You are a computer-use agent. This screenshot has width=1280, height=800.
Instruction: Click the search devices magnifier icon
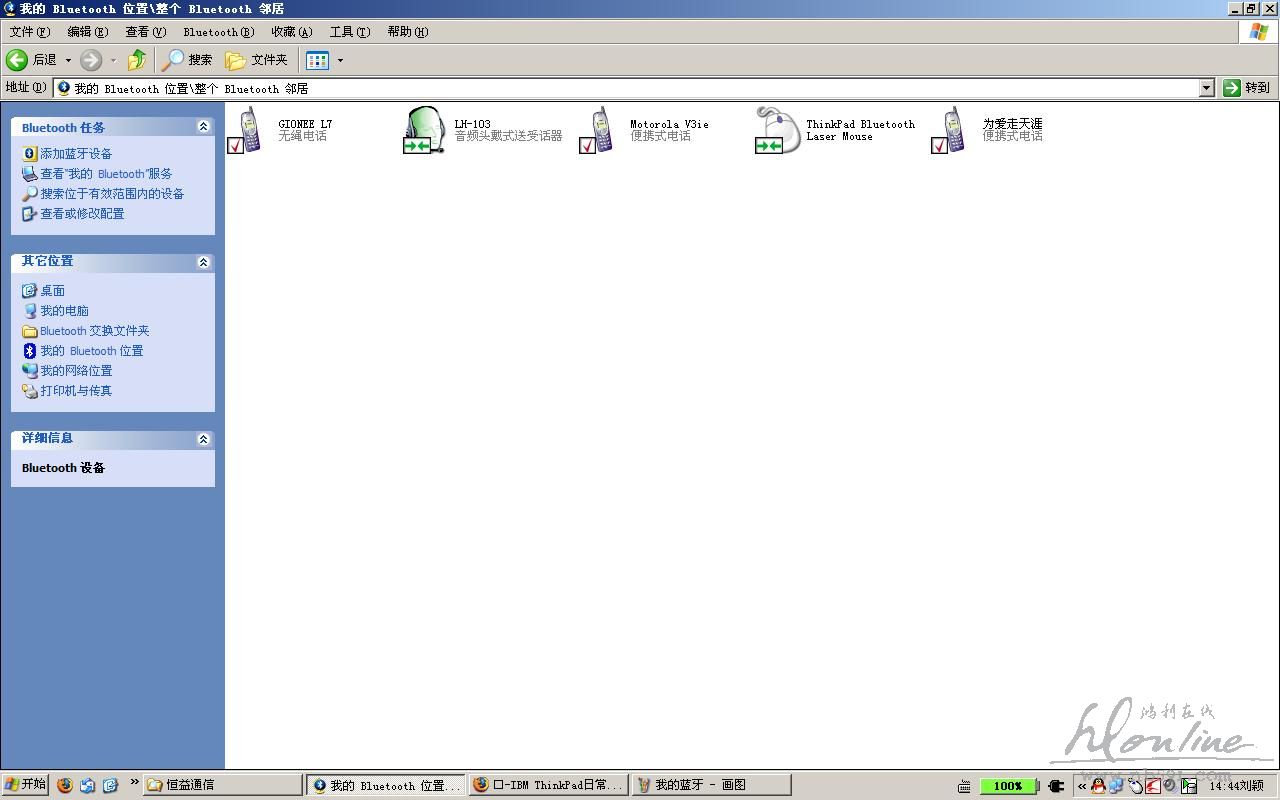[x=30, y=194]
